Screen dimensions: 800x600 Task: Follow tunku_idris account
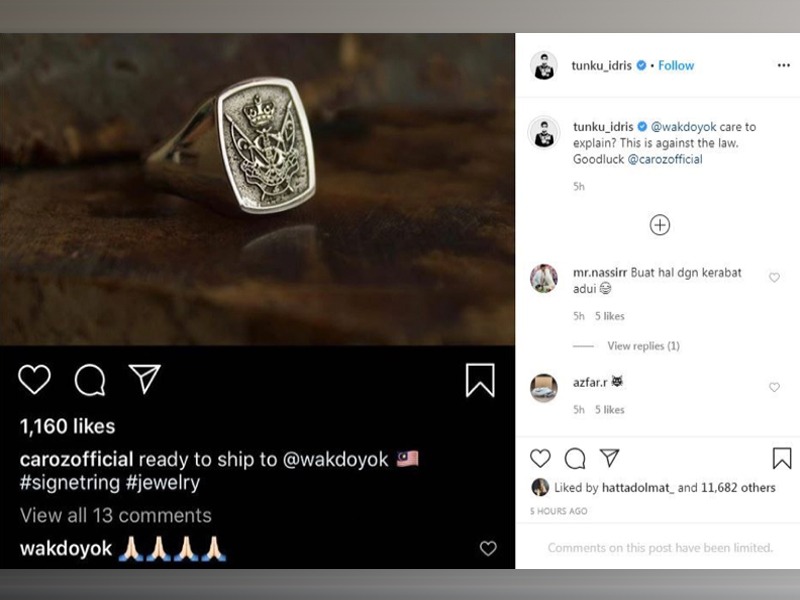coord(676,66)
